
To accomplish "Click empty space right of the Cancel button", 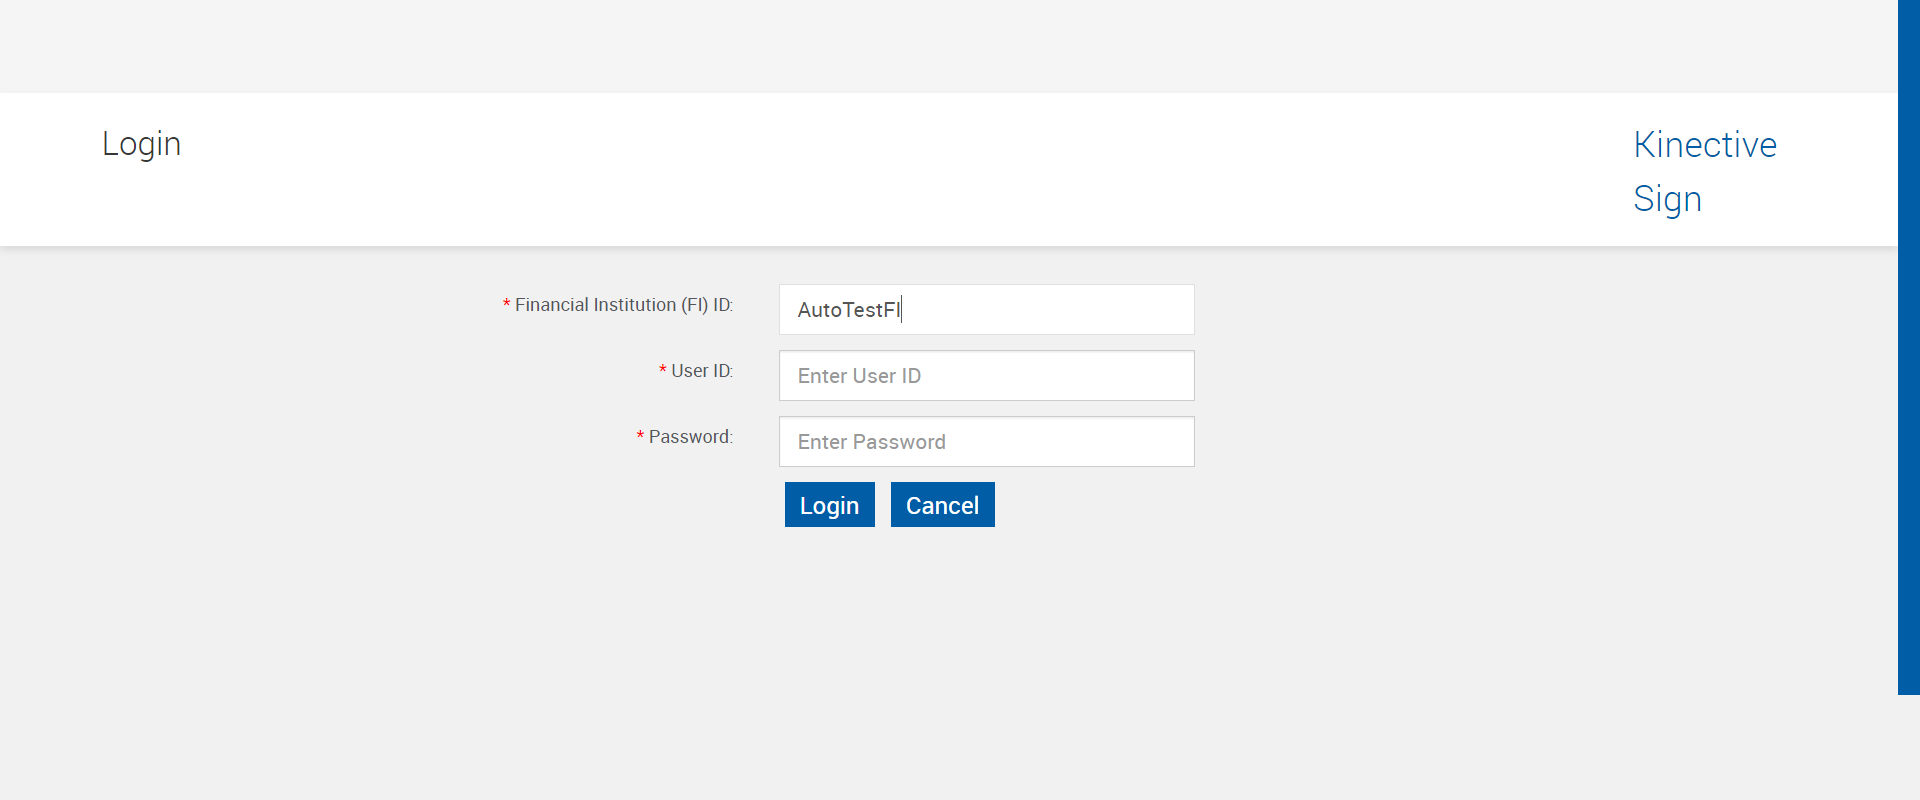I will [x=1200, y=505].
